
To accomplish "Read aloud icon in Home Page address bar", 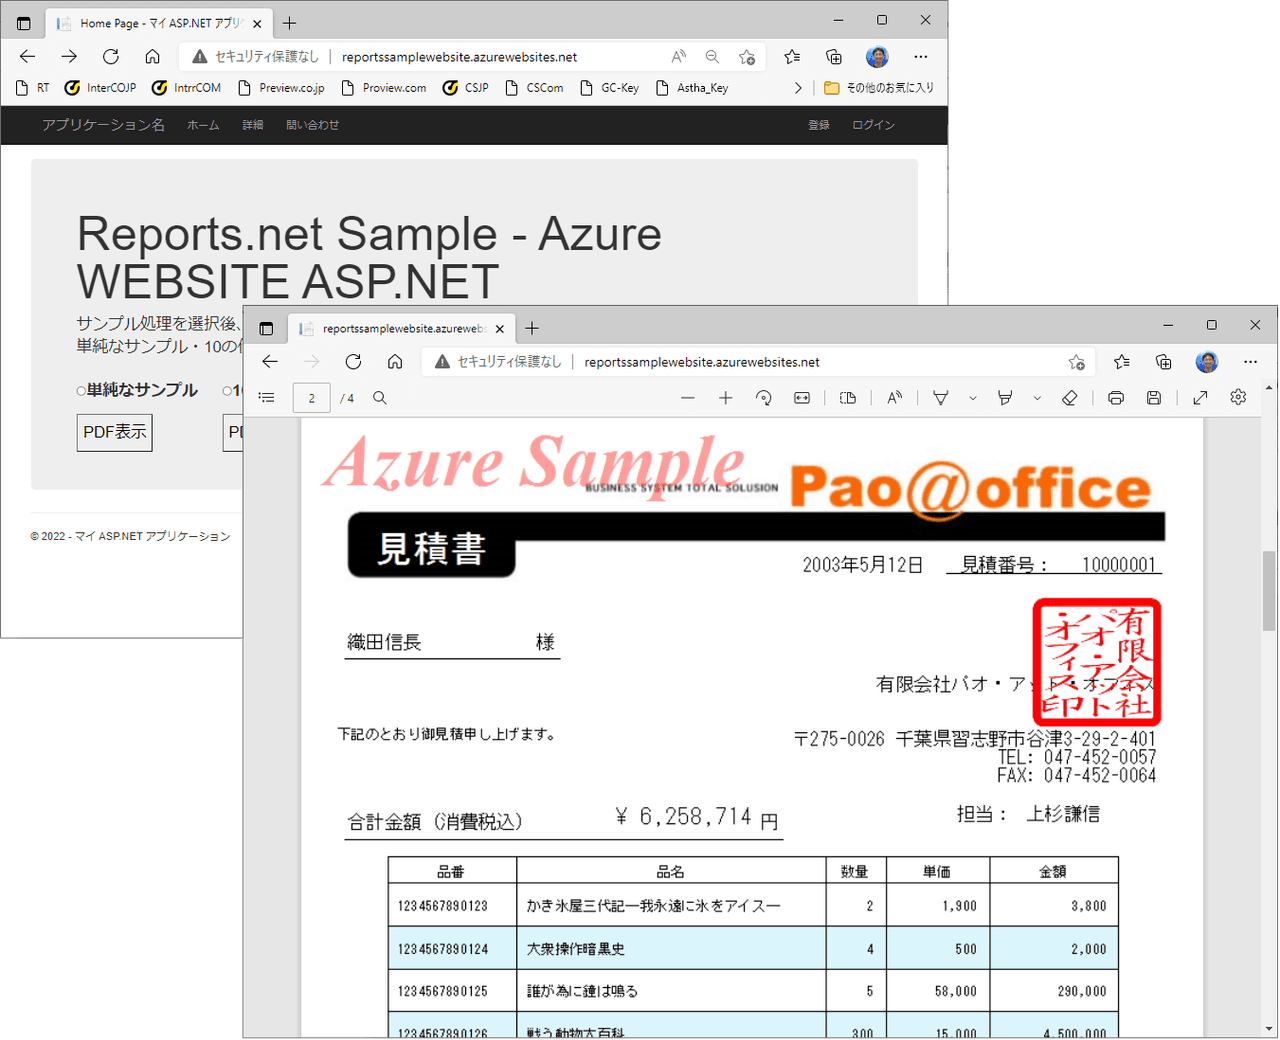I will tap(679, 57).
